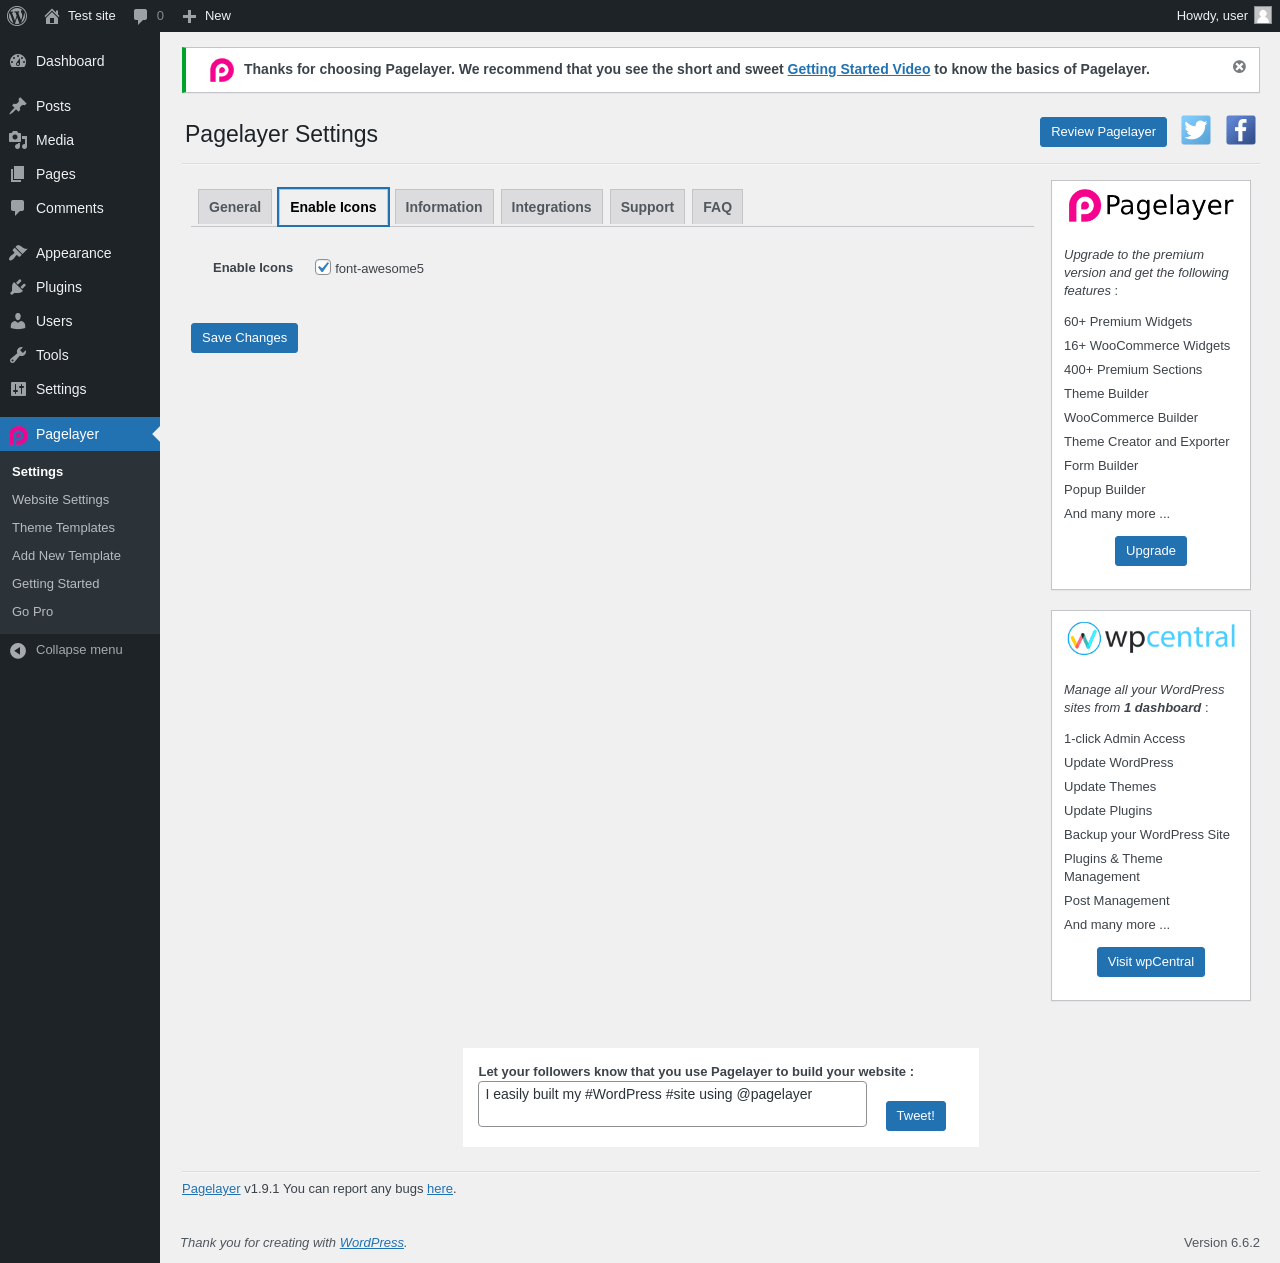
Task: Open the Support tab
Action: point(647,207)
